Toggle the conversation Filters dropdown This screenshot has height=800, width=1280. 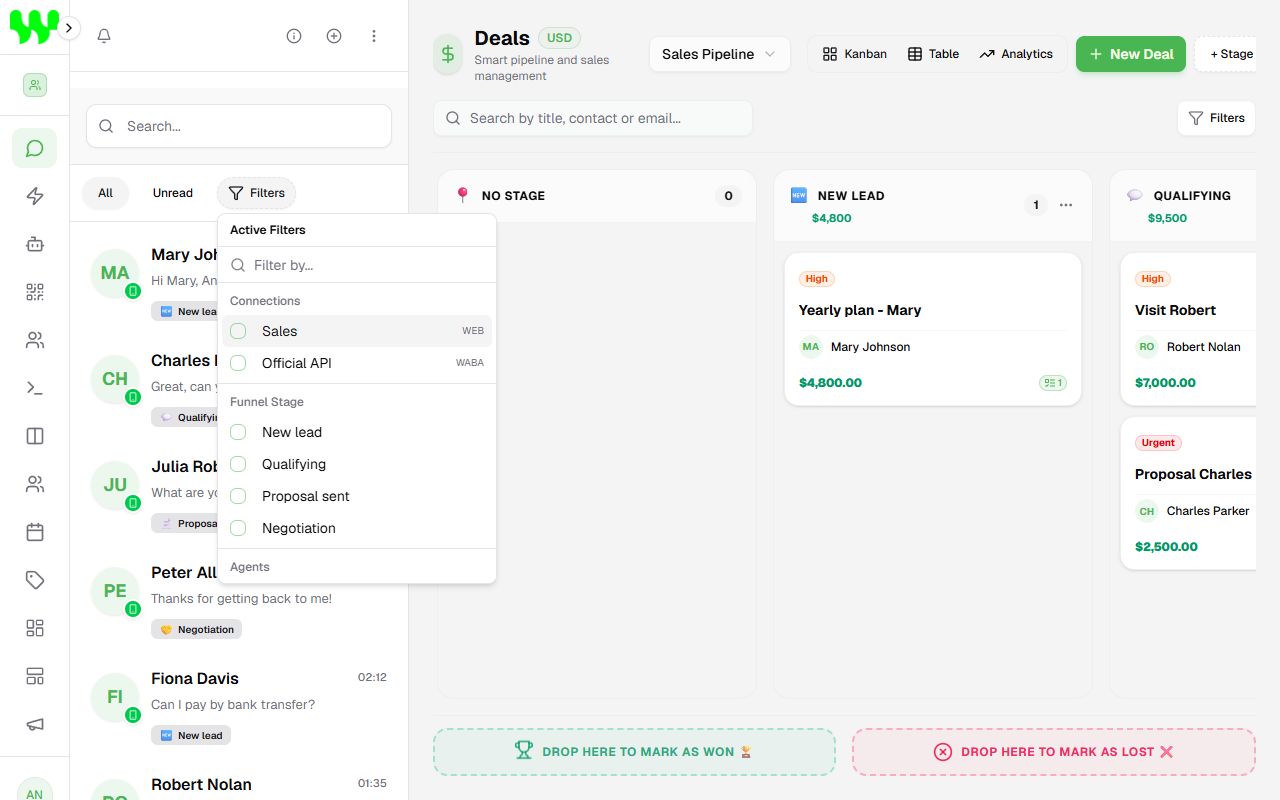256,193
